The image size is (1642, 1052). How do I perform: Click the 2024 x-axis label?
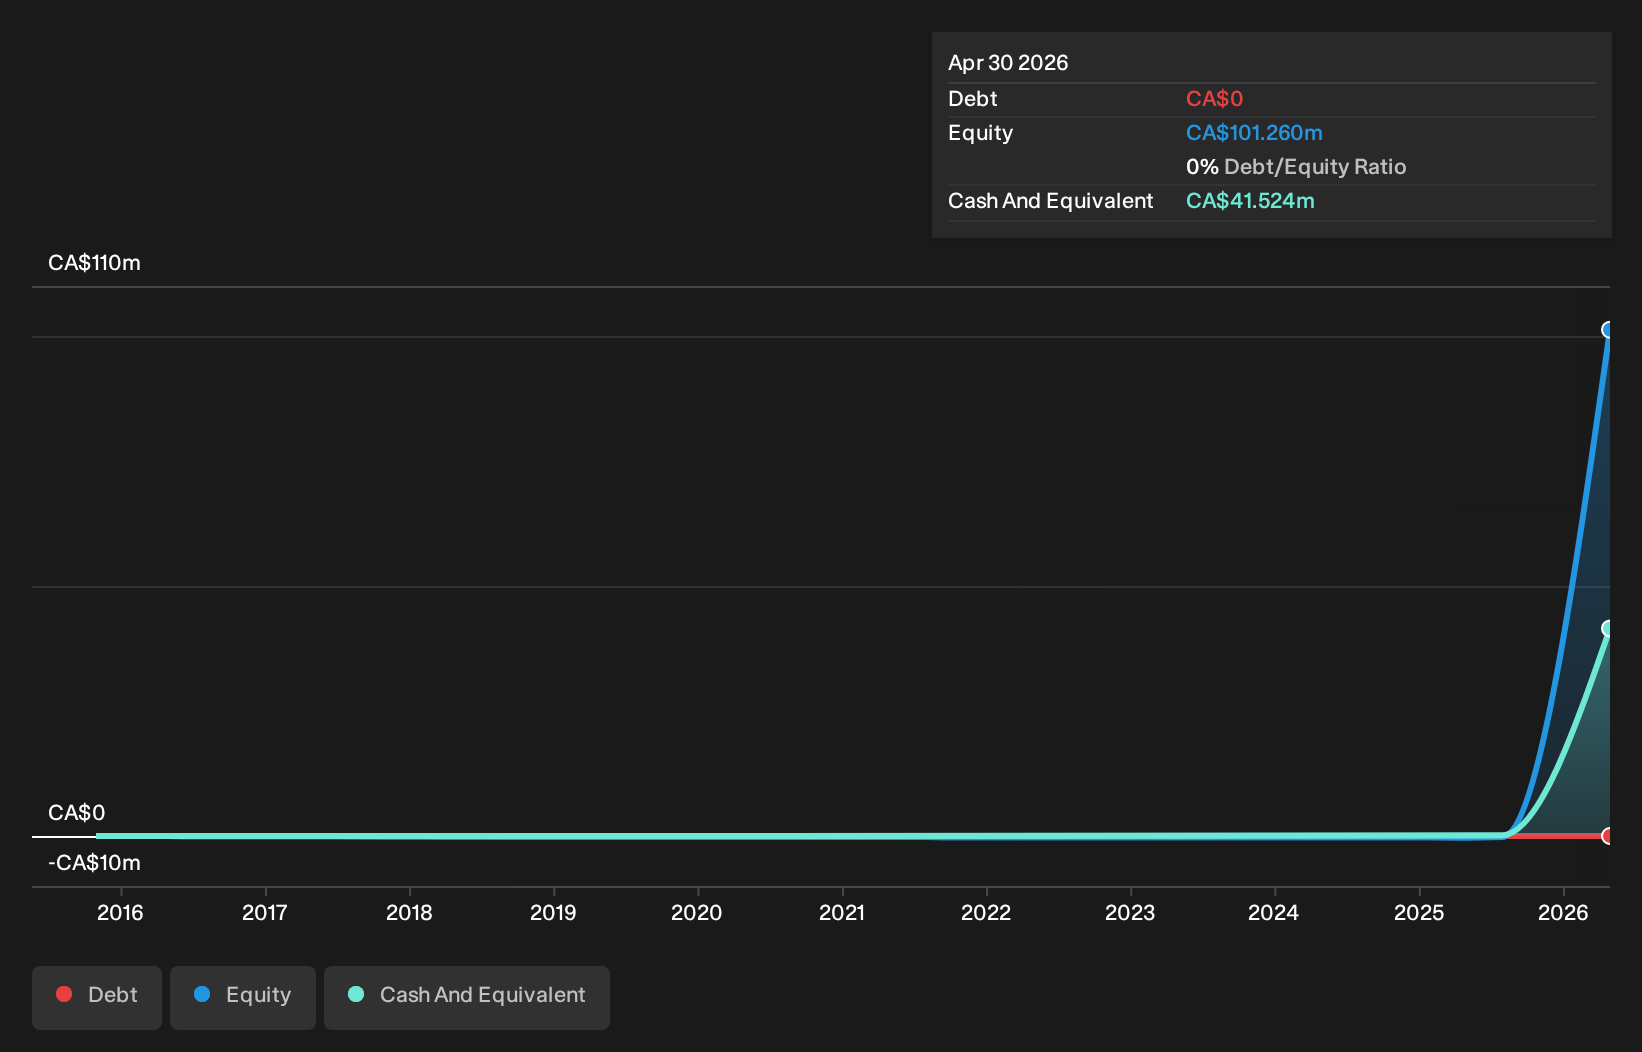[1274, 912]
